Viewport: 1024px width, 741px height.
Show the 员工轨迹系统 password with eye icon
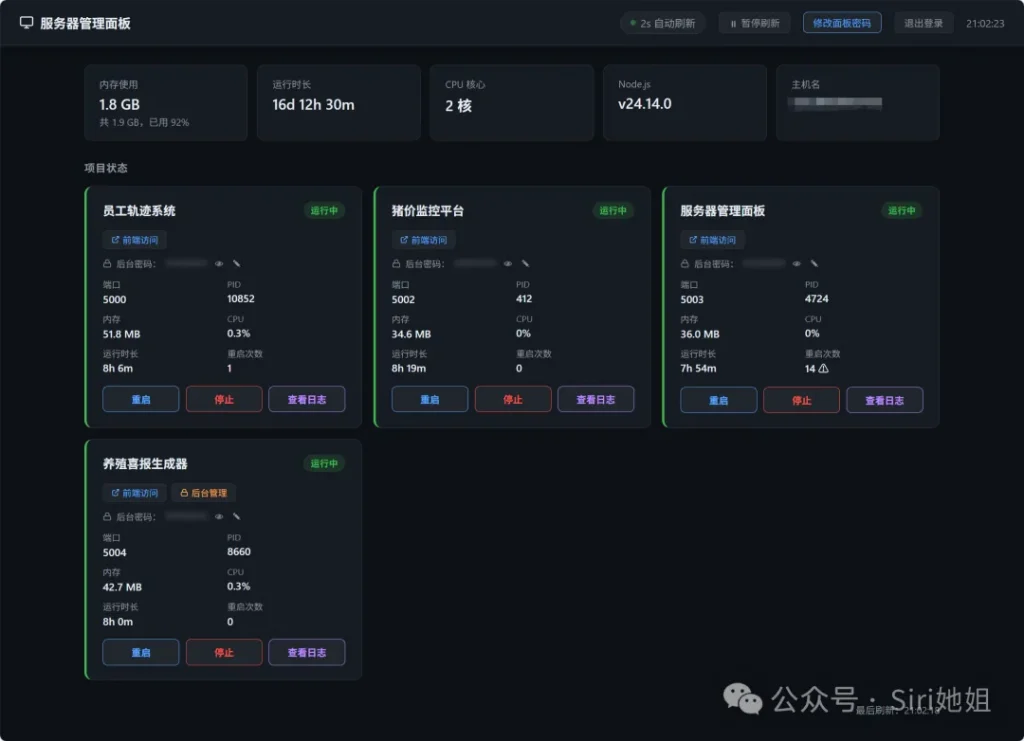pos(219,264)
